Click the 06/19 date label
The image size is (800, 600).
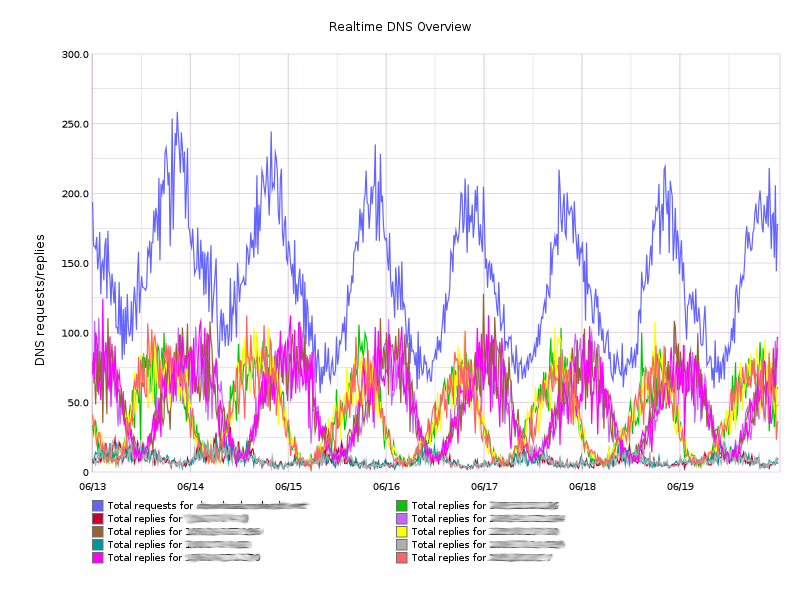680,487
